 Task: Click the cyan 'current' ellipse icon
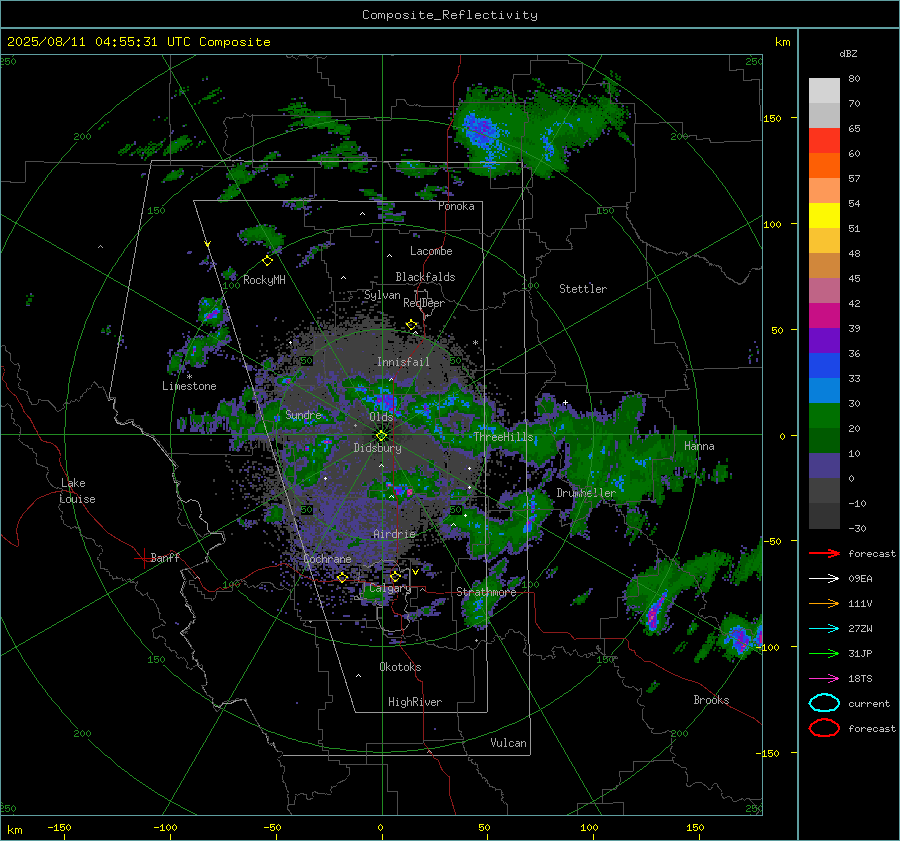pyautogui.click(x=824, y=703)
